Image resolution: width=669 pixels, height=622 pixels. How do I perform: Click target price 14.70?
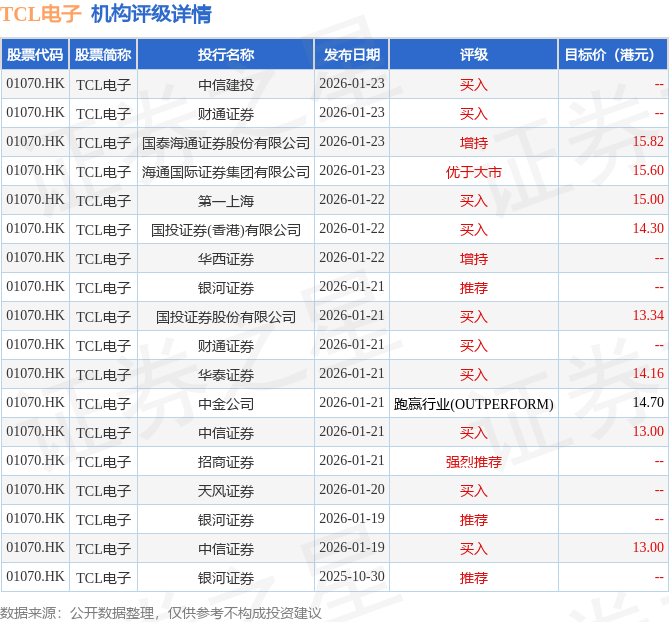coord(648,402)
